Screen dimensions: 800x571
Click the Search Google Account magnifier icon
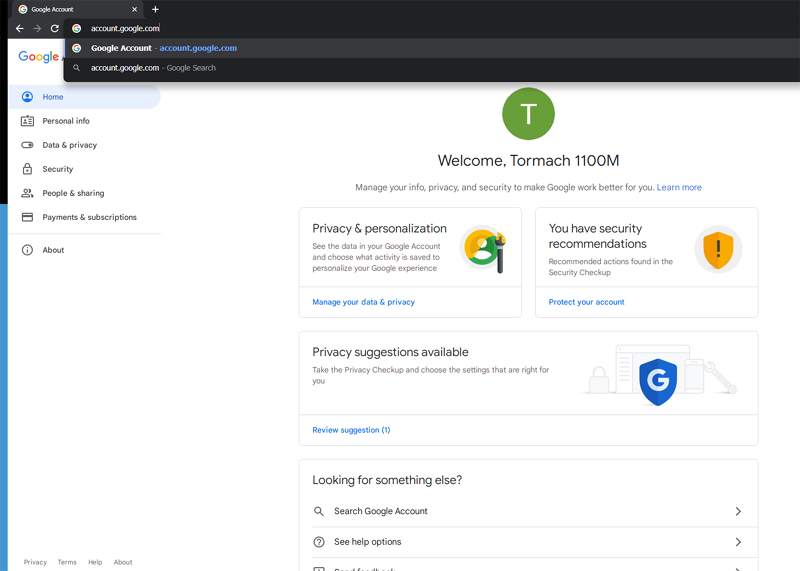point(319,511)
